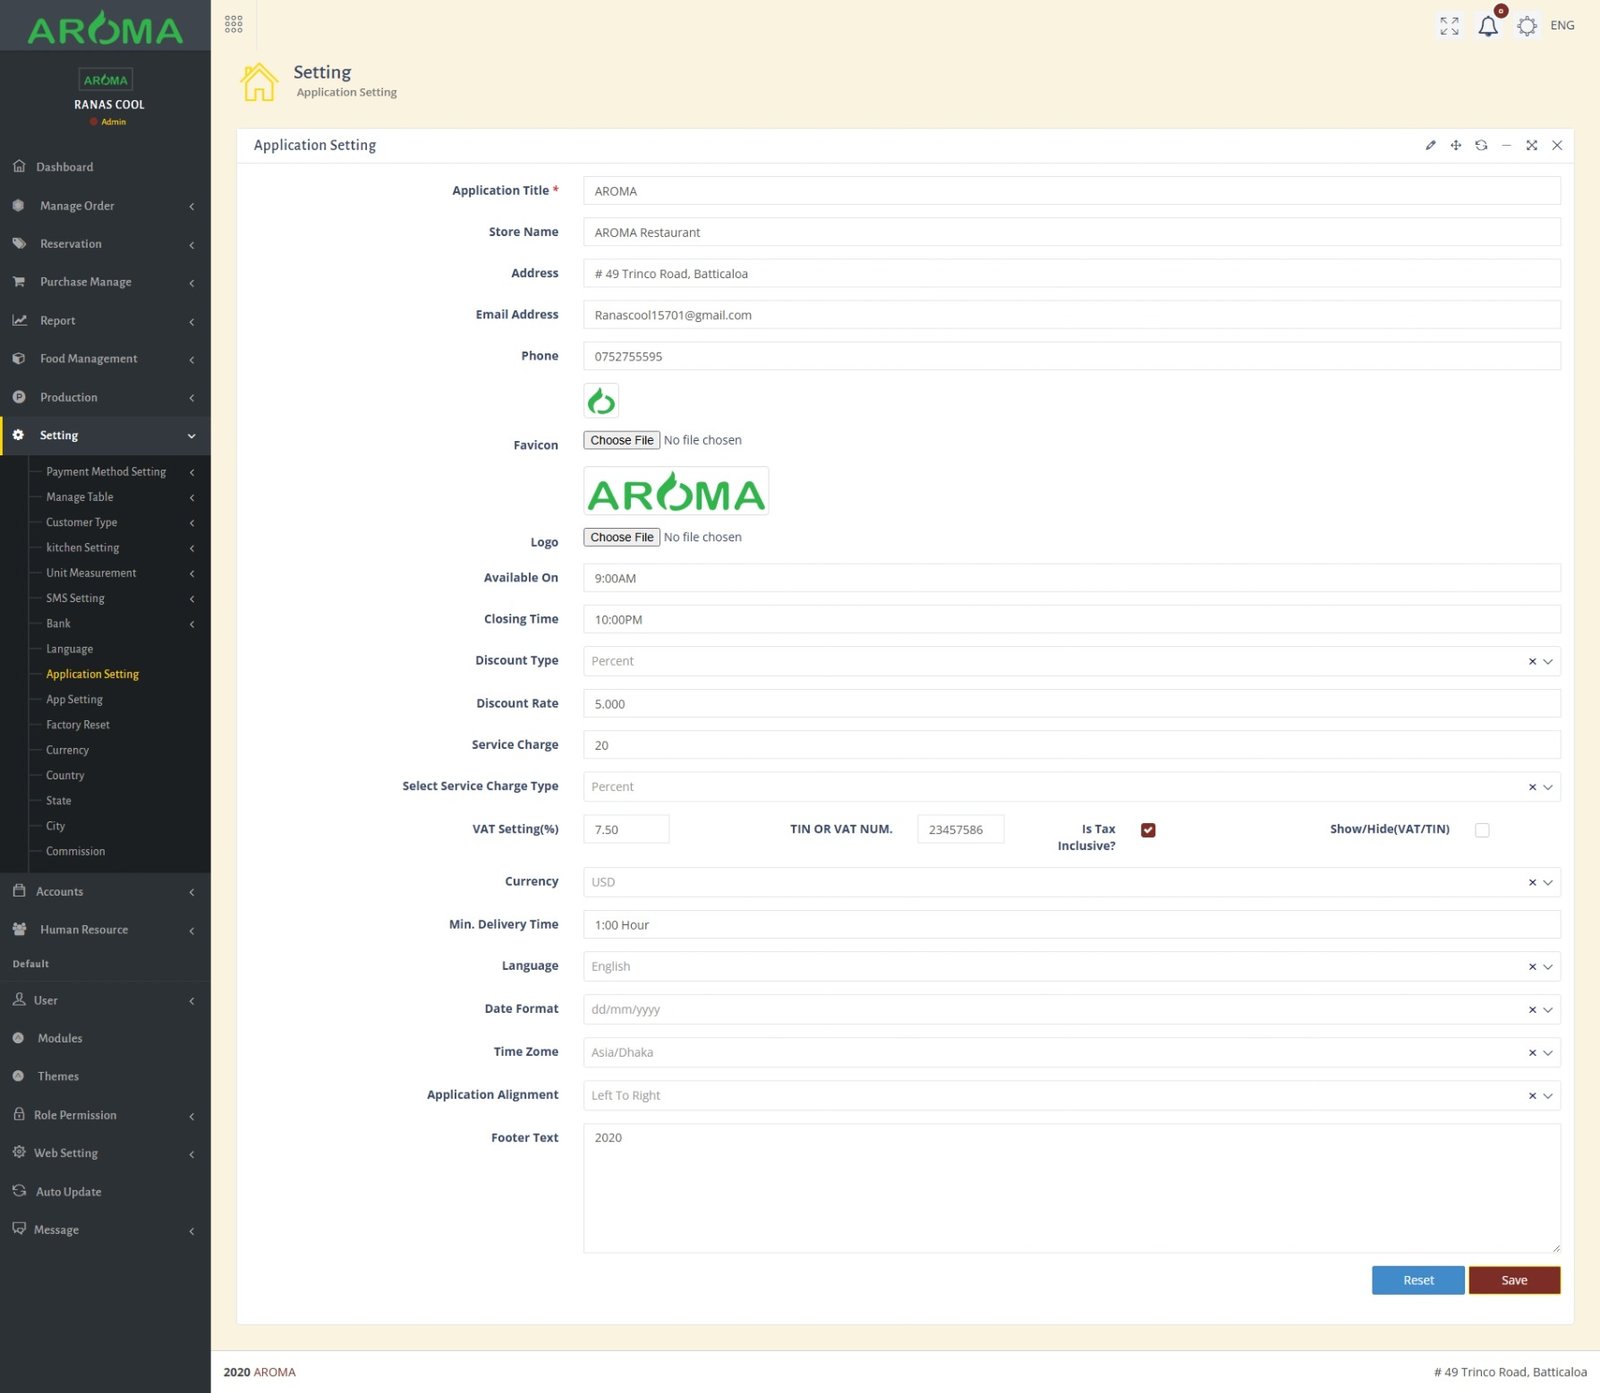Image resolution: width=1600 pixels, height=1393 pixels.
Task: Enable the Show/Hide(VAT/TIN) checkbox
Action: pyautogui.click(x=1482, y=830)
